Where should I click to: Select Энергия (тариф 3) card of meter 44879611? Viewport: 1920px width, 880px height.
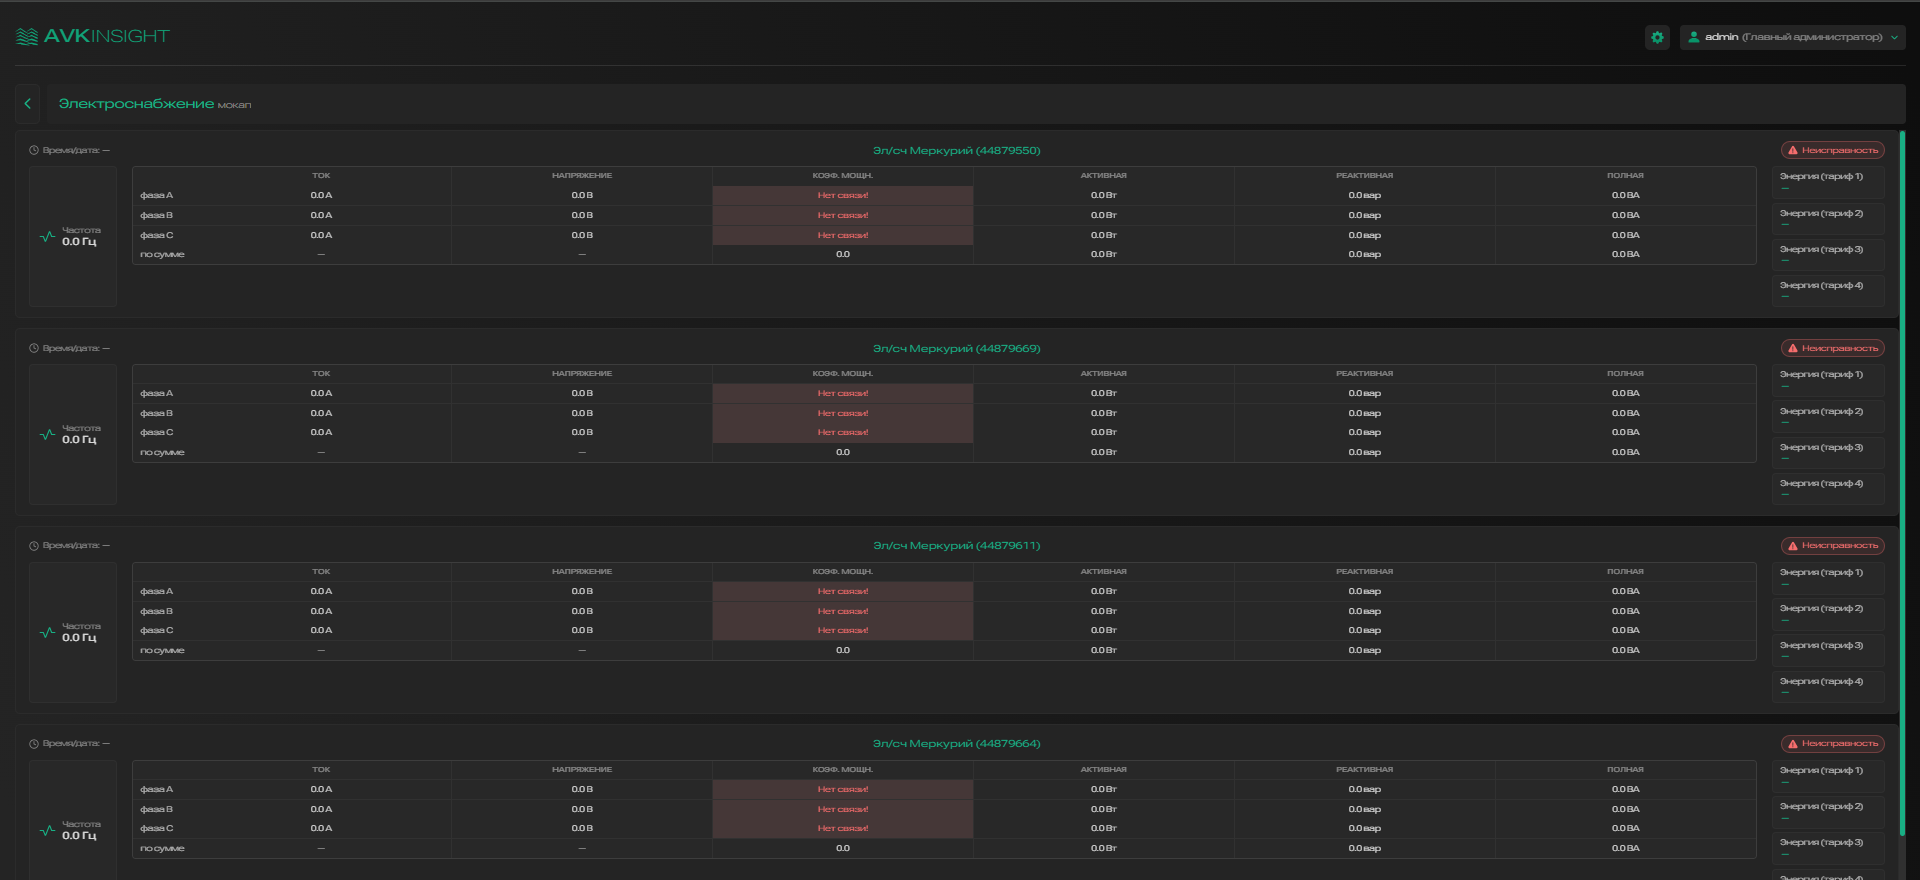[x=1828, y=650]
